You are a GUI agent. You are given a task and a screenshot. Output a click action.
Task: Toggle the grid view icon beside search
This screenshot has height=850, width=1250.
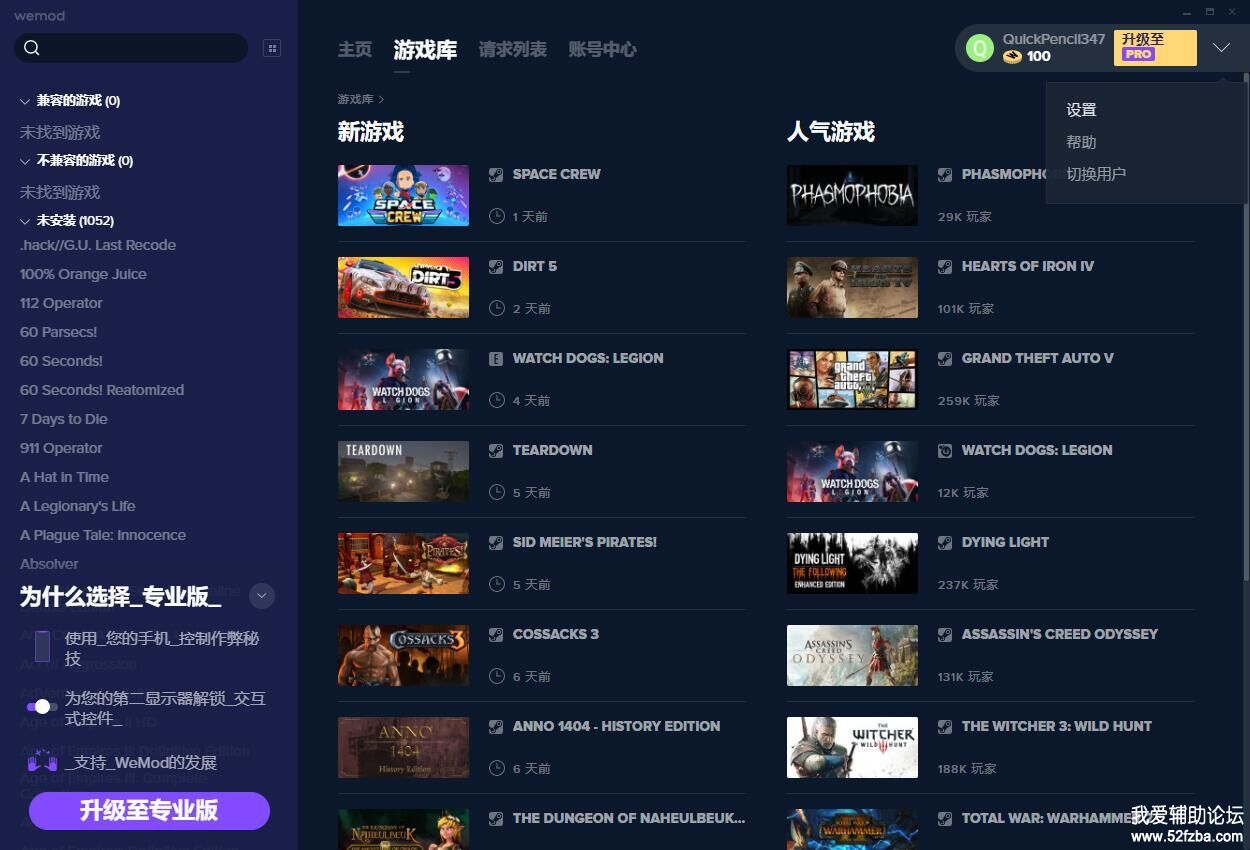click(272, 48)
